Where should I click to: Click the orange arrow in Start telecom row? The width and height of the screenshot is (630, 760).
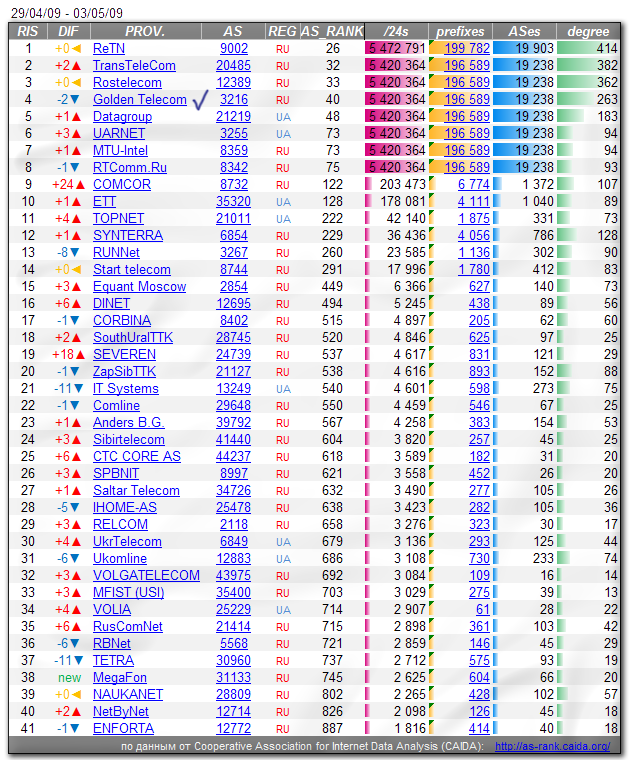(76, 269)
